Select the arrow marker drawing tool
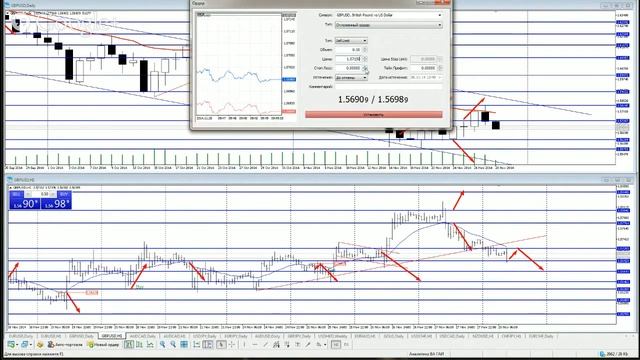640x360 pixels. click(x=308, y=345)
